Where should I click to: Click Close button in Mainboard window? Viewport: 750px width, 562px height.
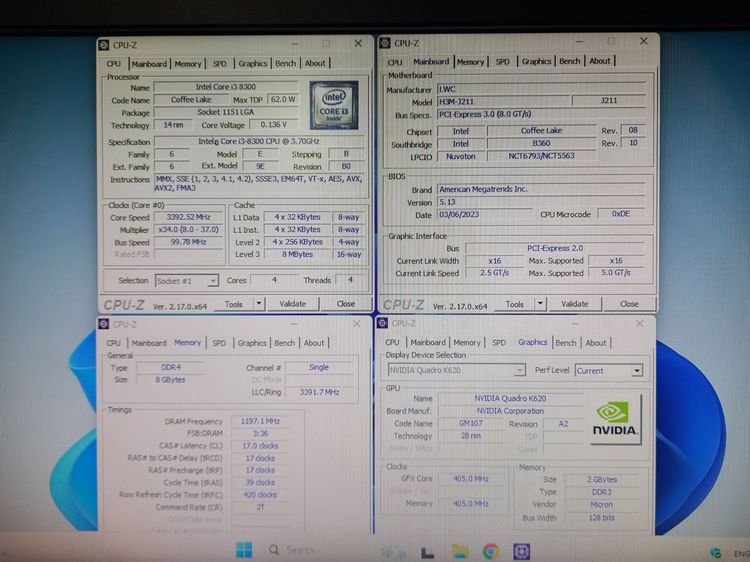coord(629,304)
